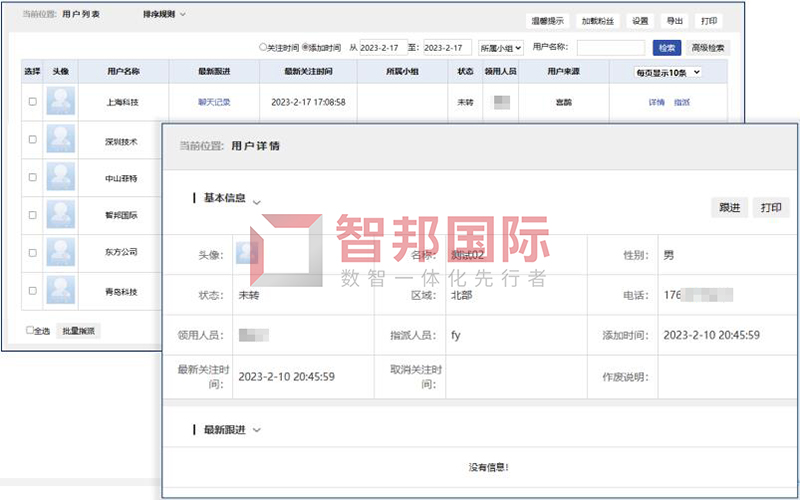Image resolution: width=800 pixels, height=500 pixels.
Task: Open the 所属小组 dropdown
Action: (x=501, y=48)
